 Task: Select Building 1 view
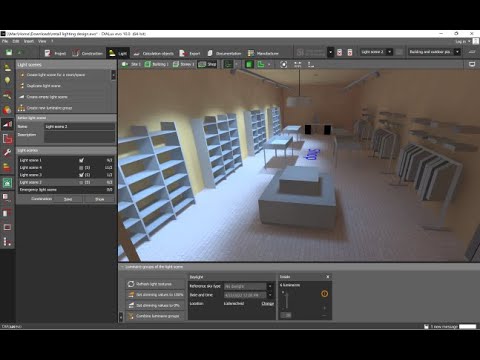[x=157, y=64]
